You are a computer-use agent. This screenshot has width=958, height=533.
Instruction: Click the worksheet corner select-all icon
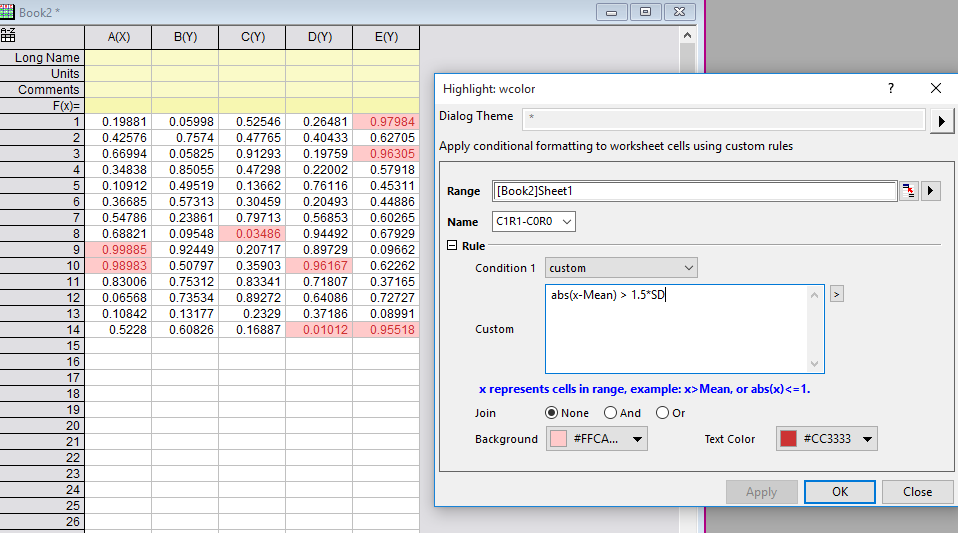click(x=8, y=35)
